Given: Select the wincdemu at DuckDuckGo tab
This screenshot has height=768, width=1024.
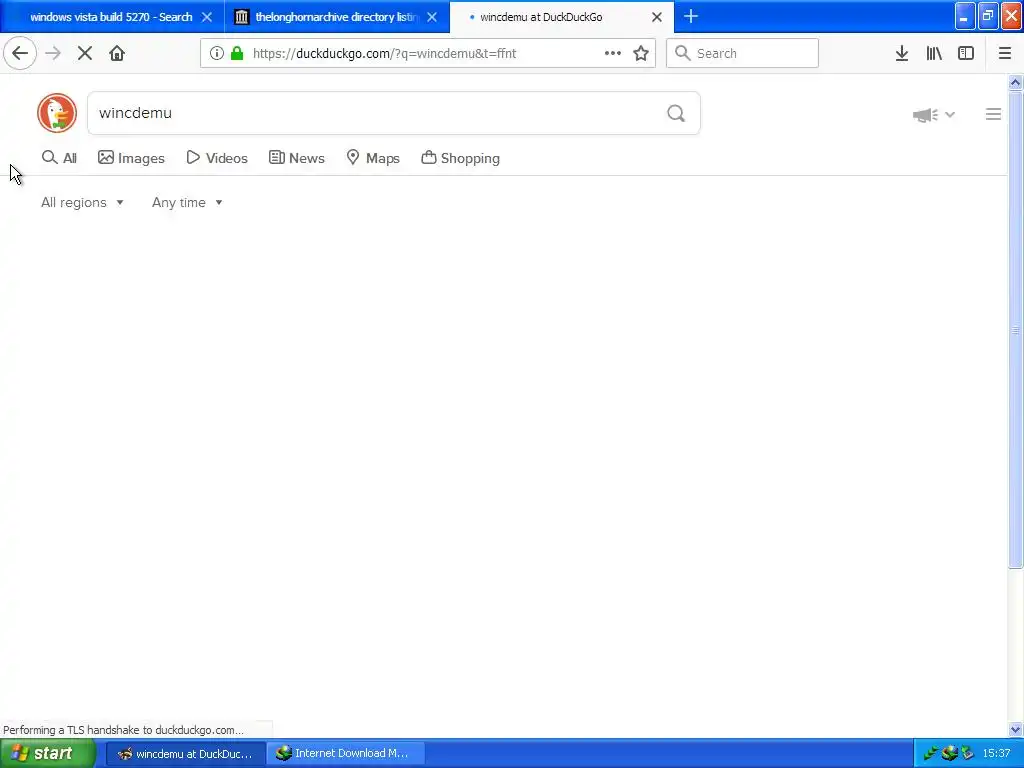Looking at the screenshot, I should click(x=562, y=17).
